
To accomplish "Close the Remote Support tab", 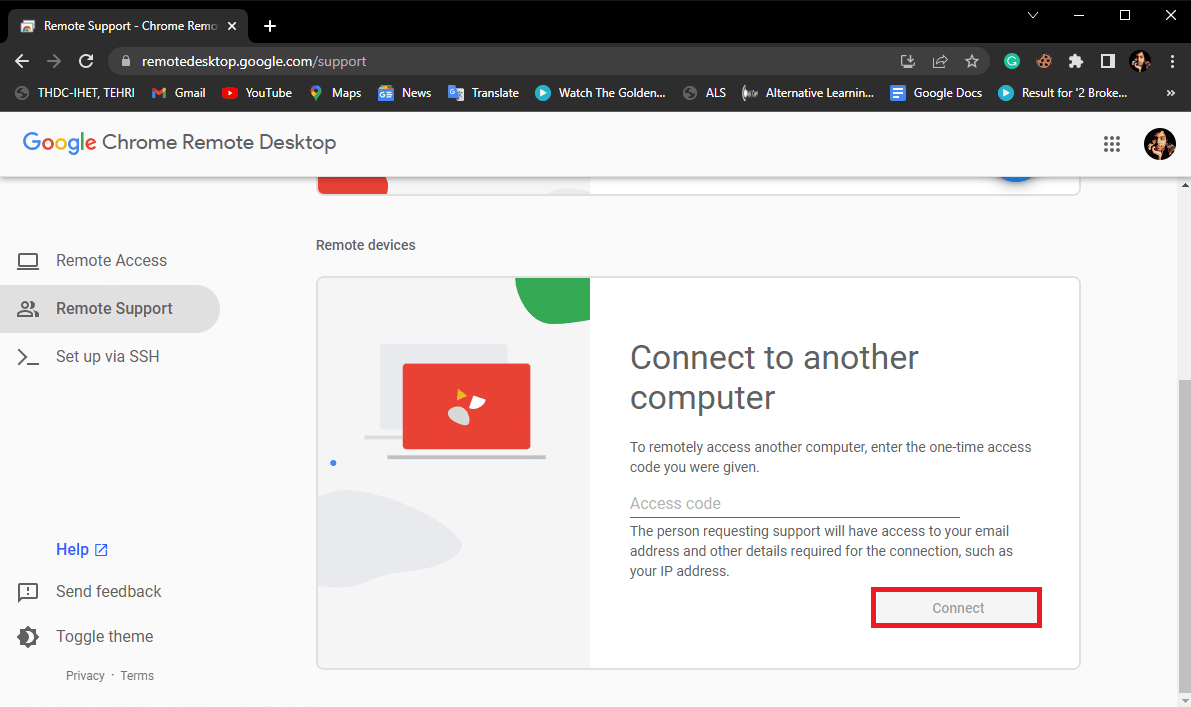I will (x=232, y=26).
